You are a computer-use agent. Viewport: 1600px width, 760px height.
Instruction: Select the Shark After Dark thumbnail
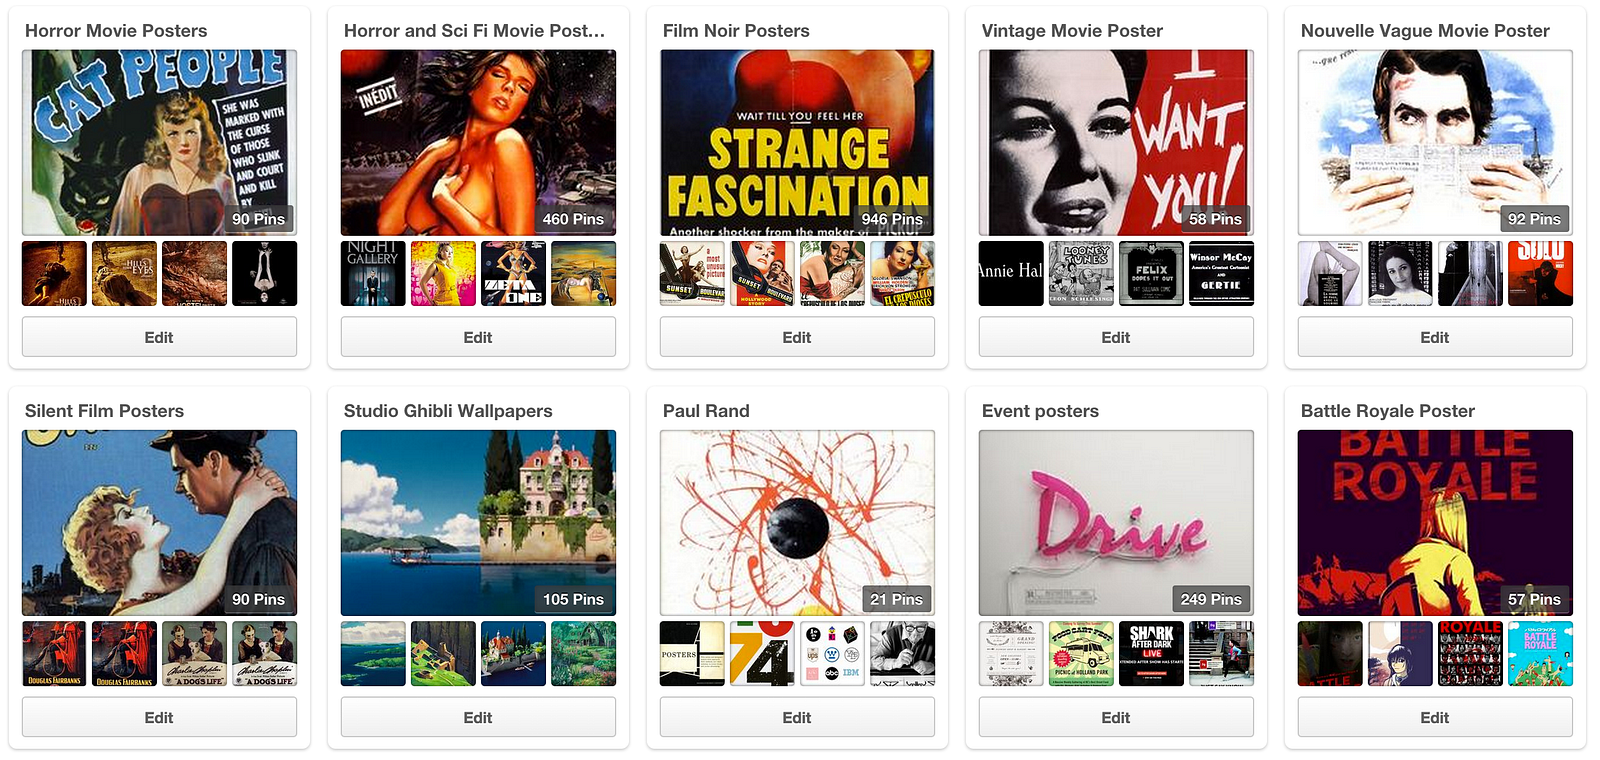(1151, 653)
